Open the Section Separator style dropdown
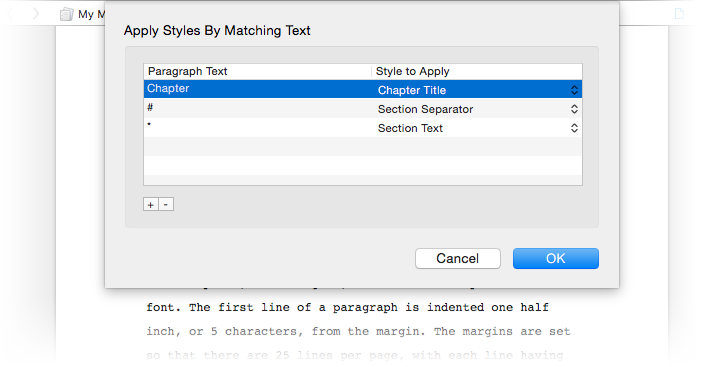 click(x=478, y=109)
